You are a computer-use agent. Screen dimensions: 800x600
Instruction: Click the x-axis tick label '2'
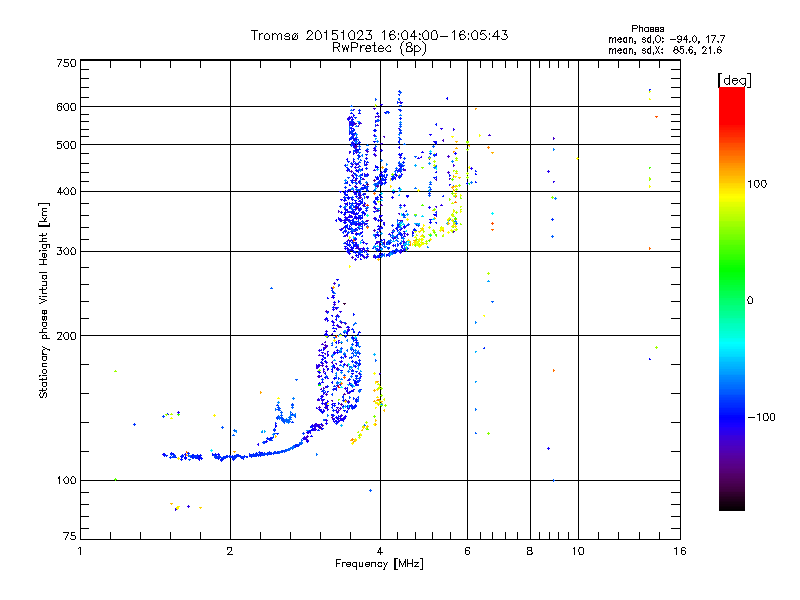(x=230, y=551)
